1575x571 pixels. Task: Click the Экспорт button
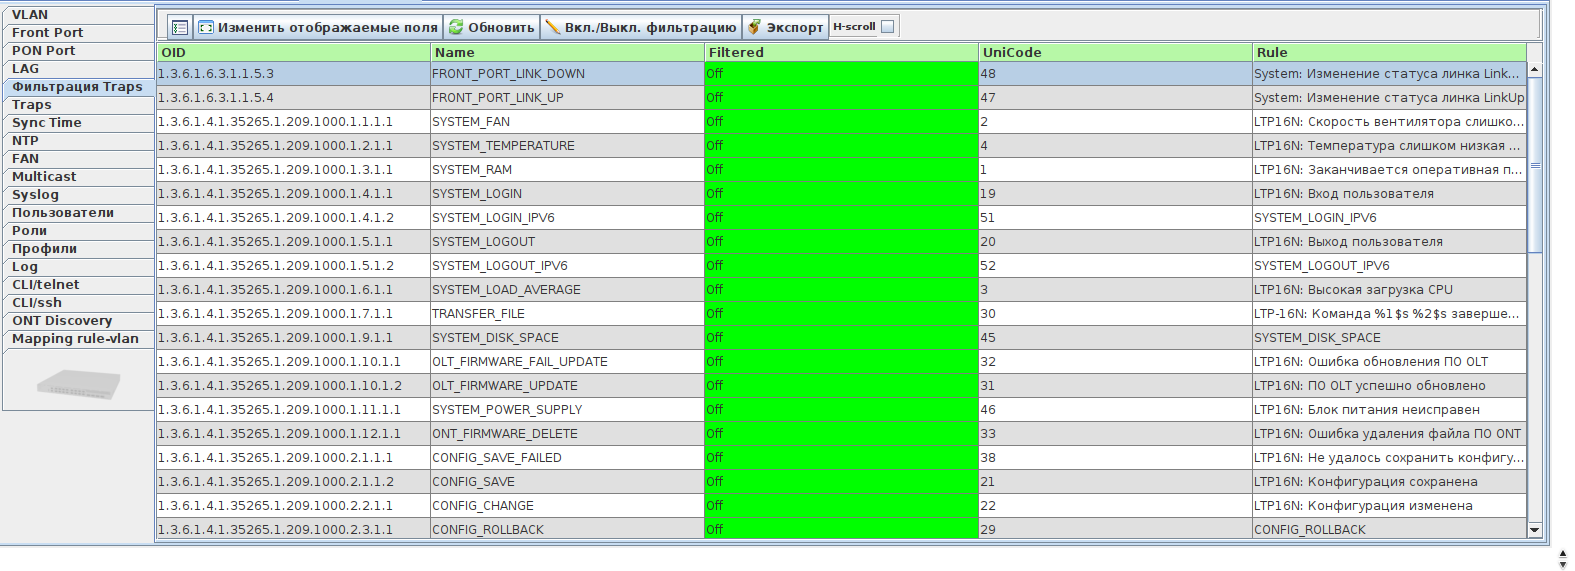coord(785,27)
